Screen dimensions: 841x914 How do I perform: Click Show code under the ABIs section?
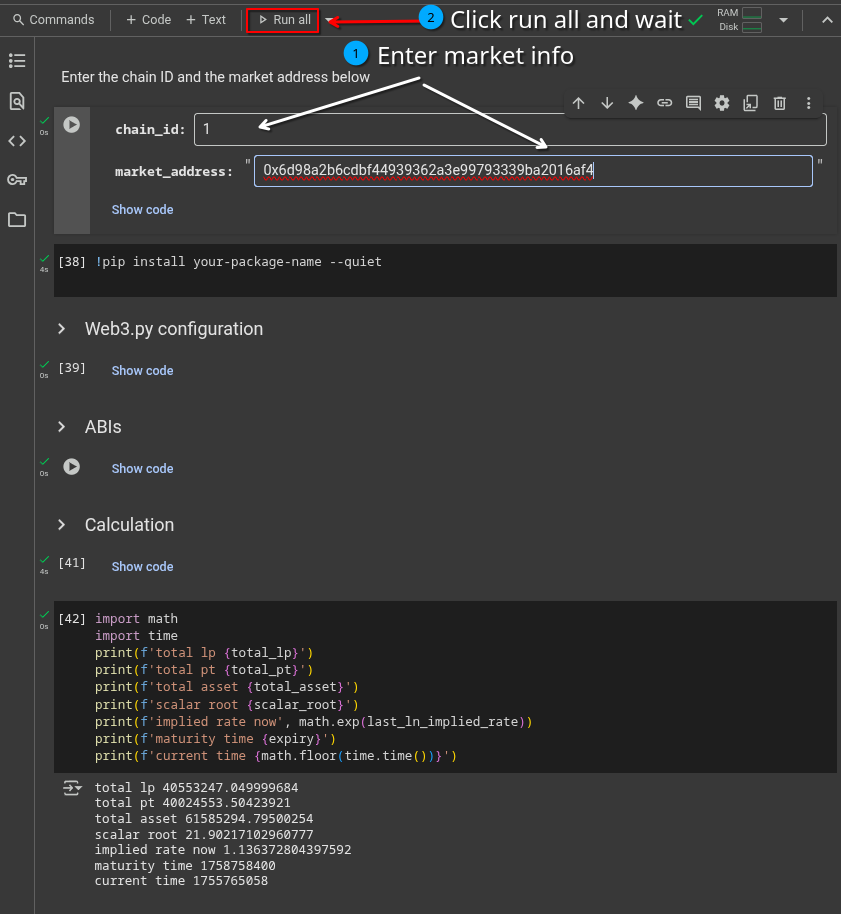coord(142,469)
